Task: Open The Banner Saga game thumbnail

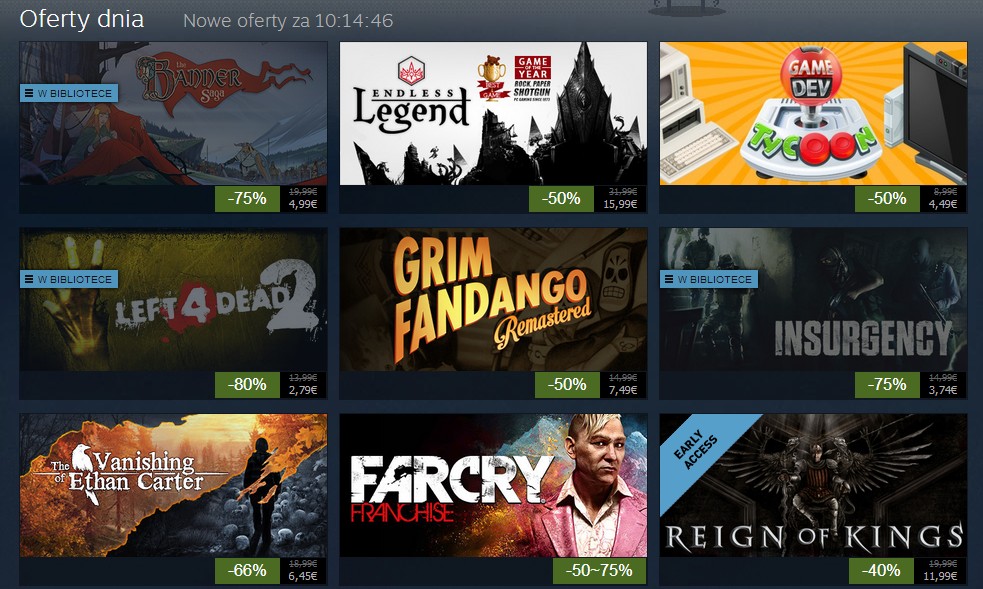Action: click(173, 113)
